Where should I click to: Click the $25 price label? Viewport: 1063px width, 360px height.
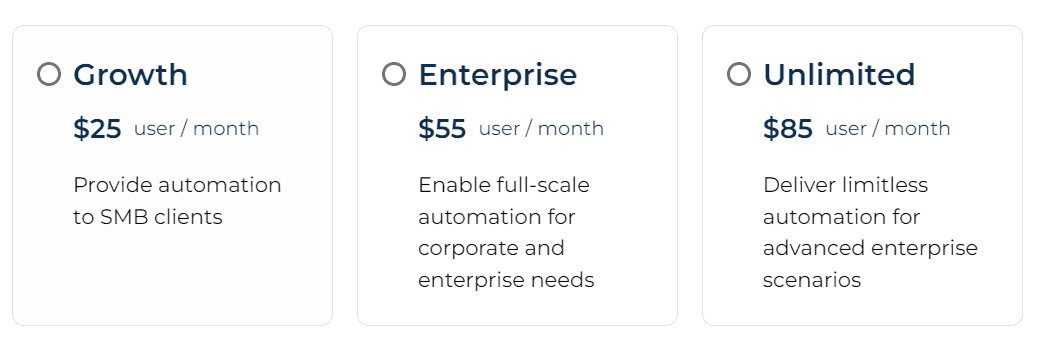pyautogui.click(x=97, y=128)
